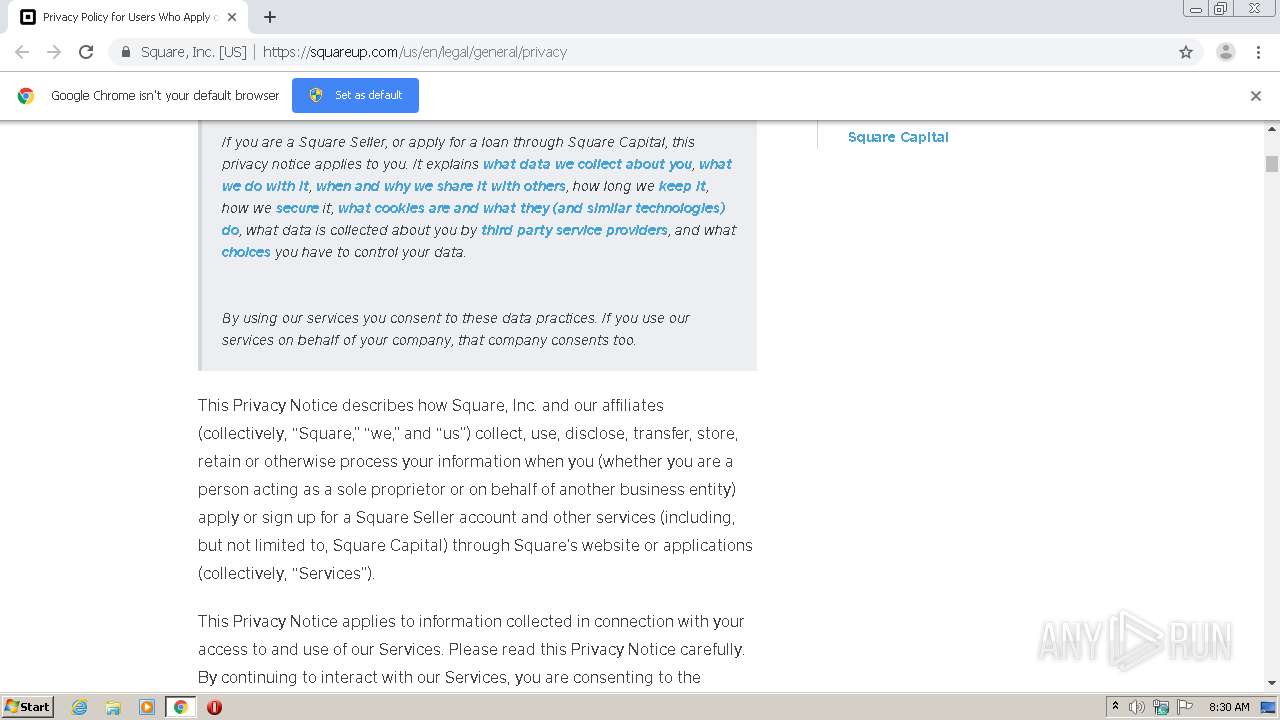
Task: Reload the page with the refresh icon
Action: click(x=86, y=52)
